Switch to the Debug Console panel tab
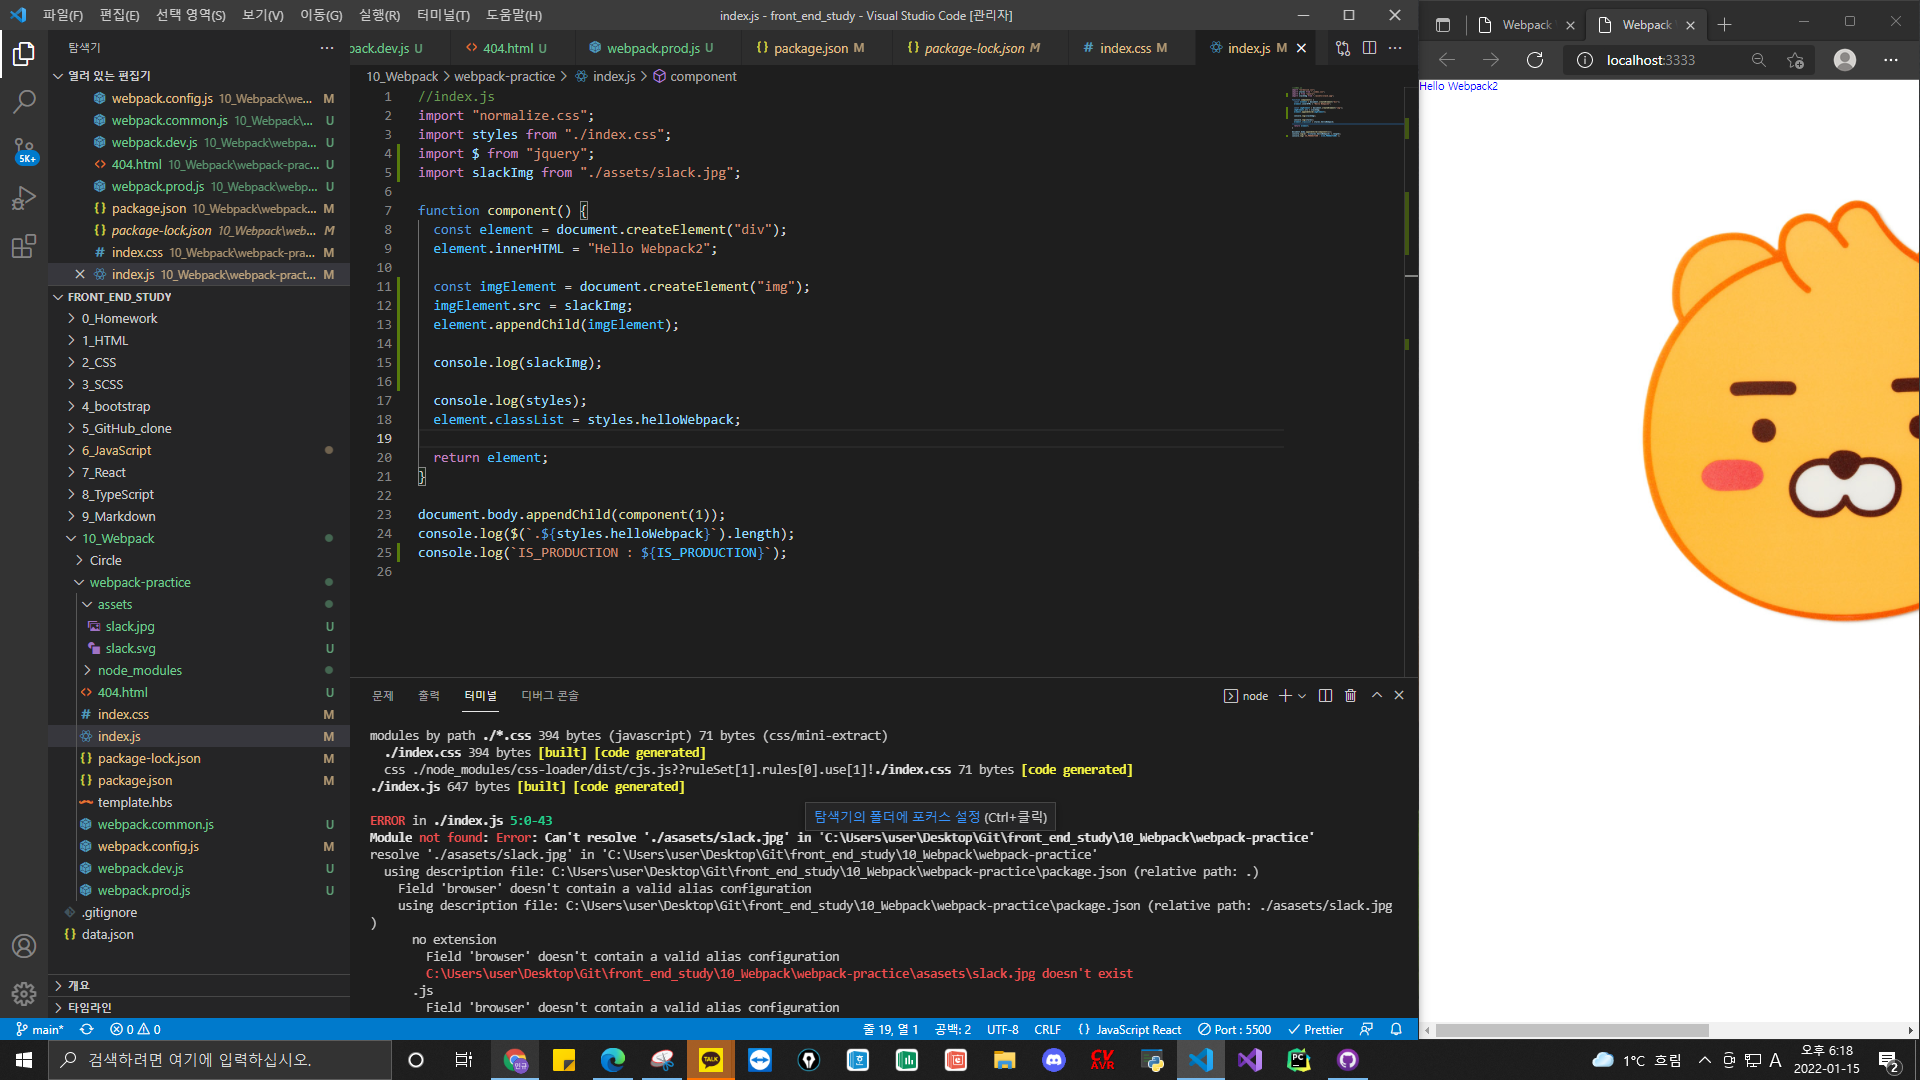Screen dimensions: 1920x1080 pos(550,696)
